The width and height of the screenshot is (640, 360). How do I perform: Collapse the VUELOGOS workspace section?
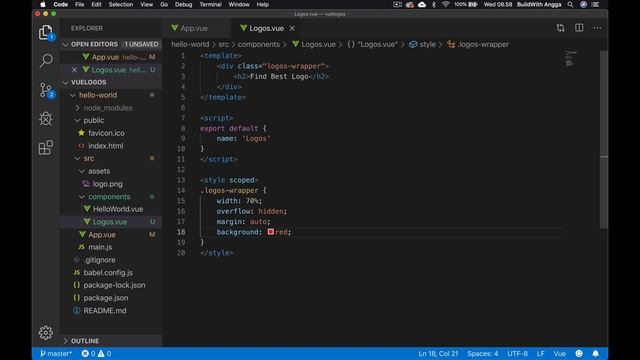click(x=66, y=82)
